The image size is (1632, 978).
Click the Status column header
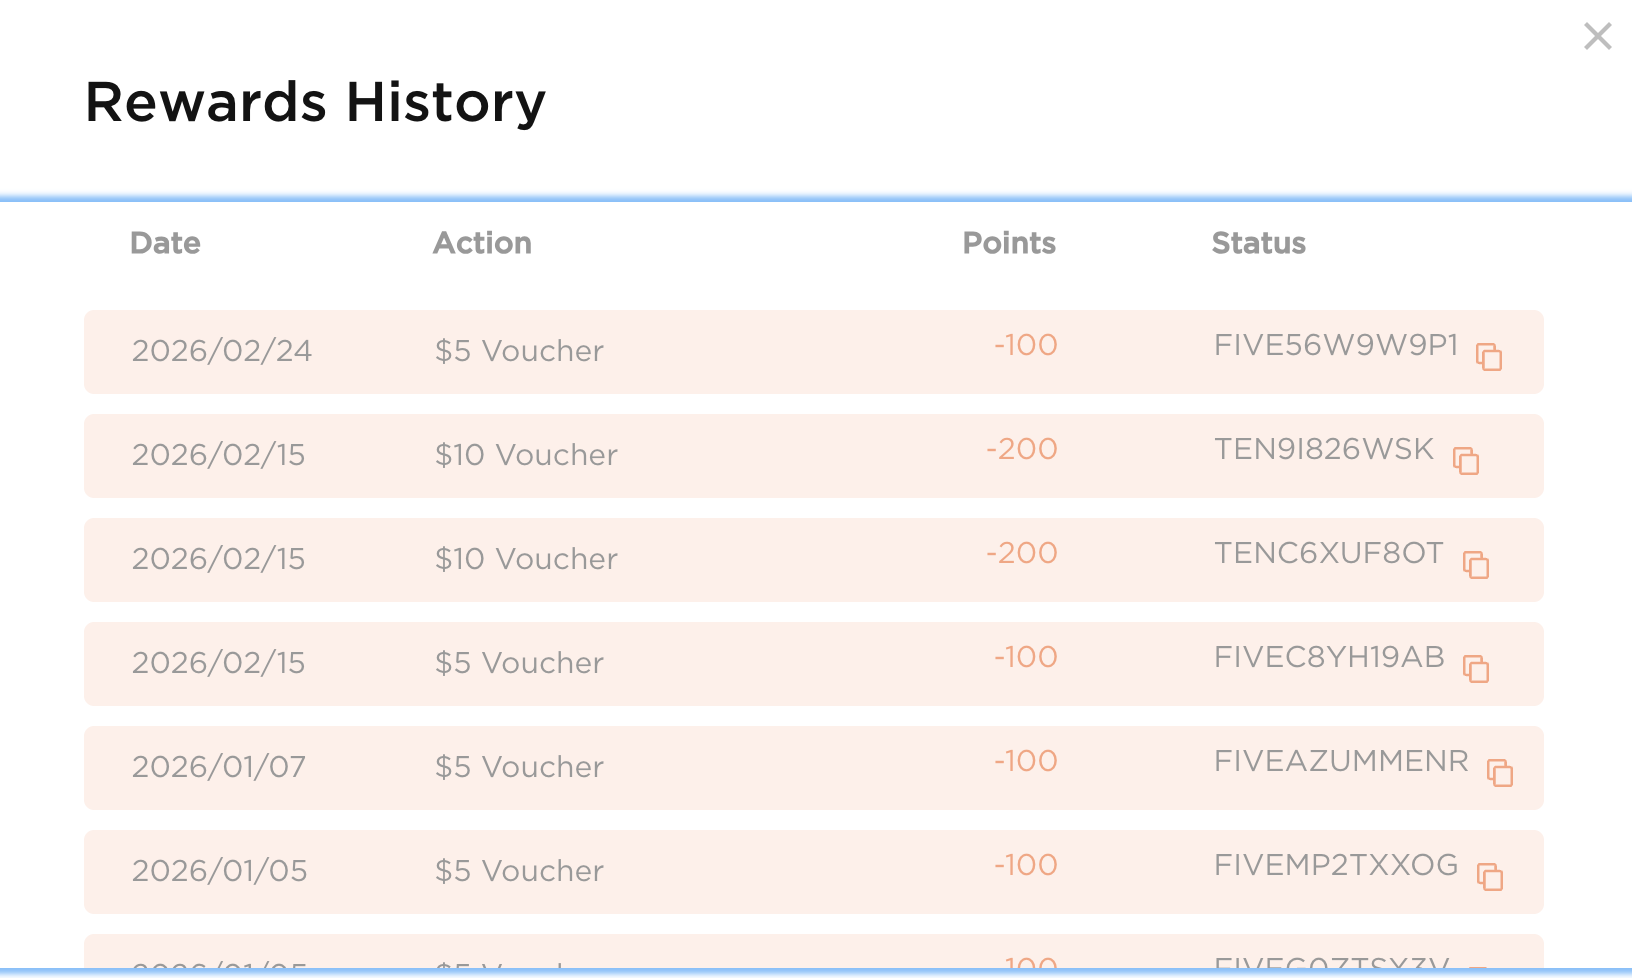pos(1258,243)
